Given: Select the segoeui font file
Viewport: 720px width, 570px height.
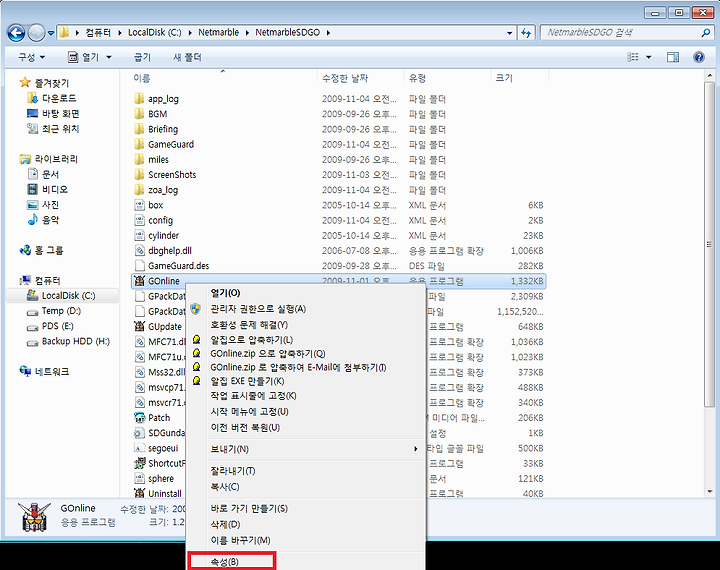Looking at the screenshot, I should click(163, 448).
